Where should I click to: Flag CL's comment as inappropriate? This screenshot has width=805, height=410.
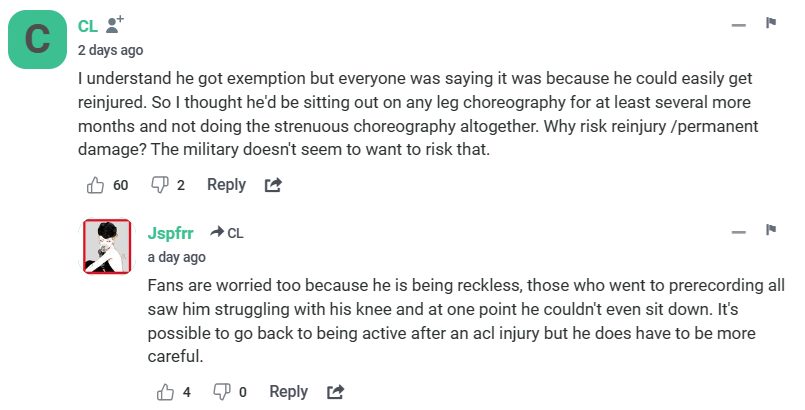tap(771, 23)
